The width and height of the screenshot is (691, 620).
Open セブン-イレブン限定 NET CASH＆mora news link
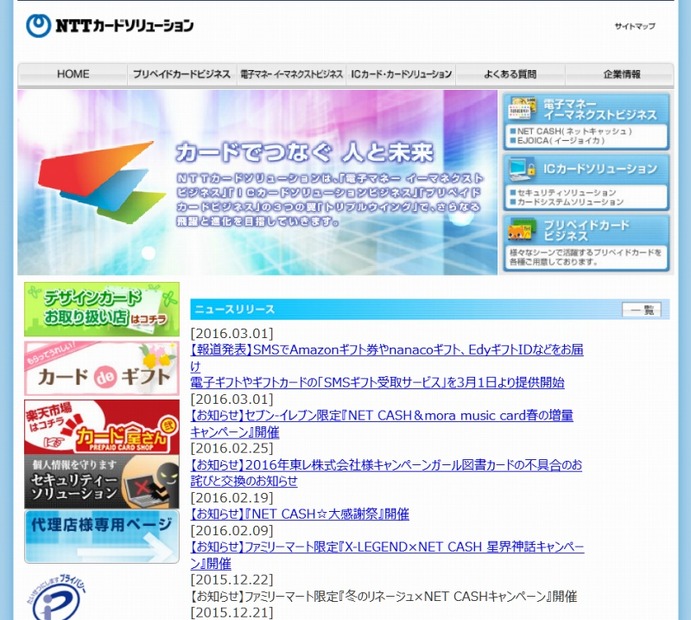(382, 423)
